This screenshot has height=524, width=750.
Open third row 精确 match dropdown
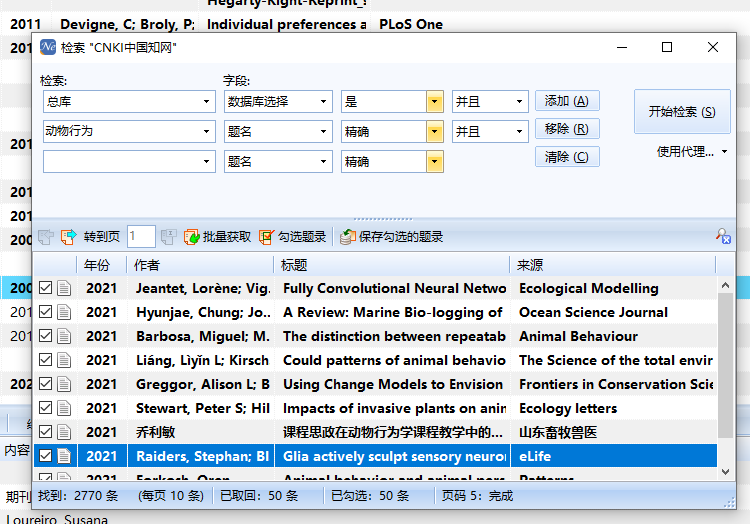434,162
